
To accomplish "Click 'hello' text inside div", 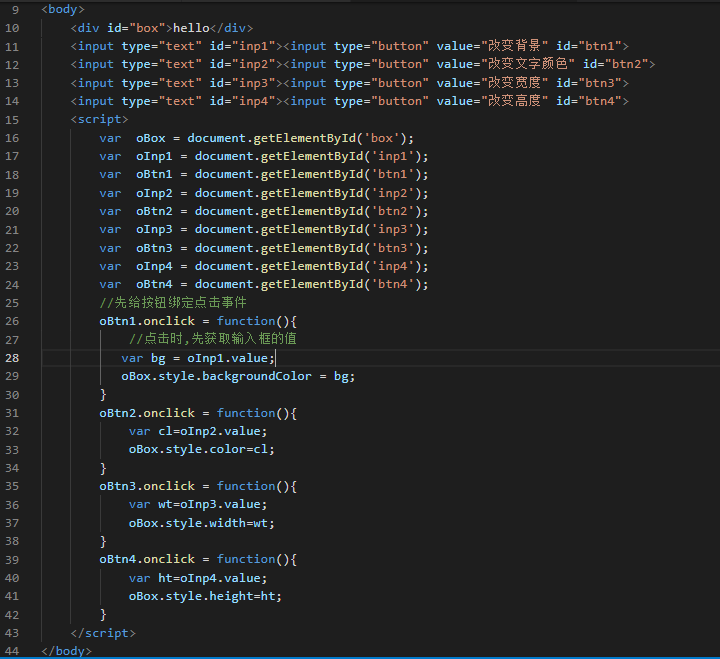I will [x=191, y=28].
